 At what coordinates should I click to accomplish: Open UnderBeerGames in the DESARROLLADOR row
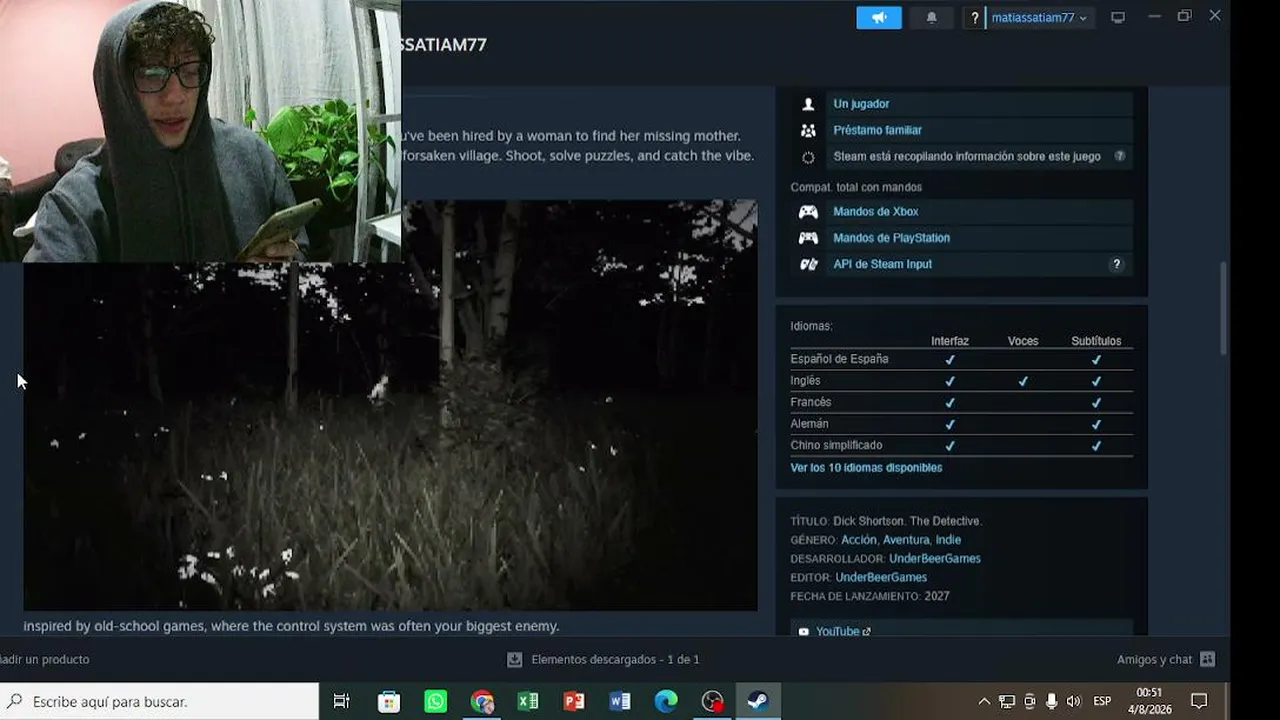[935, 559]
